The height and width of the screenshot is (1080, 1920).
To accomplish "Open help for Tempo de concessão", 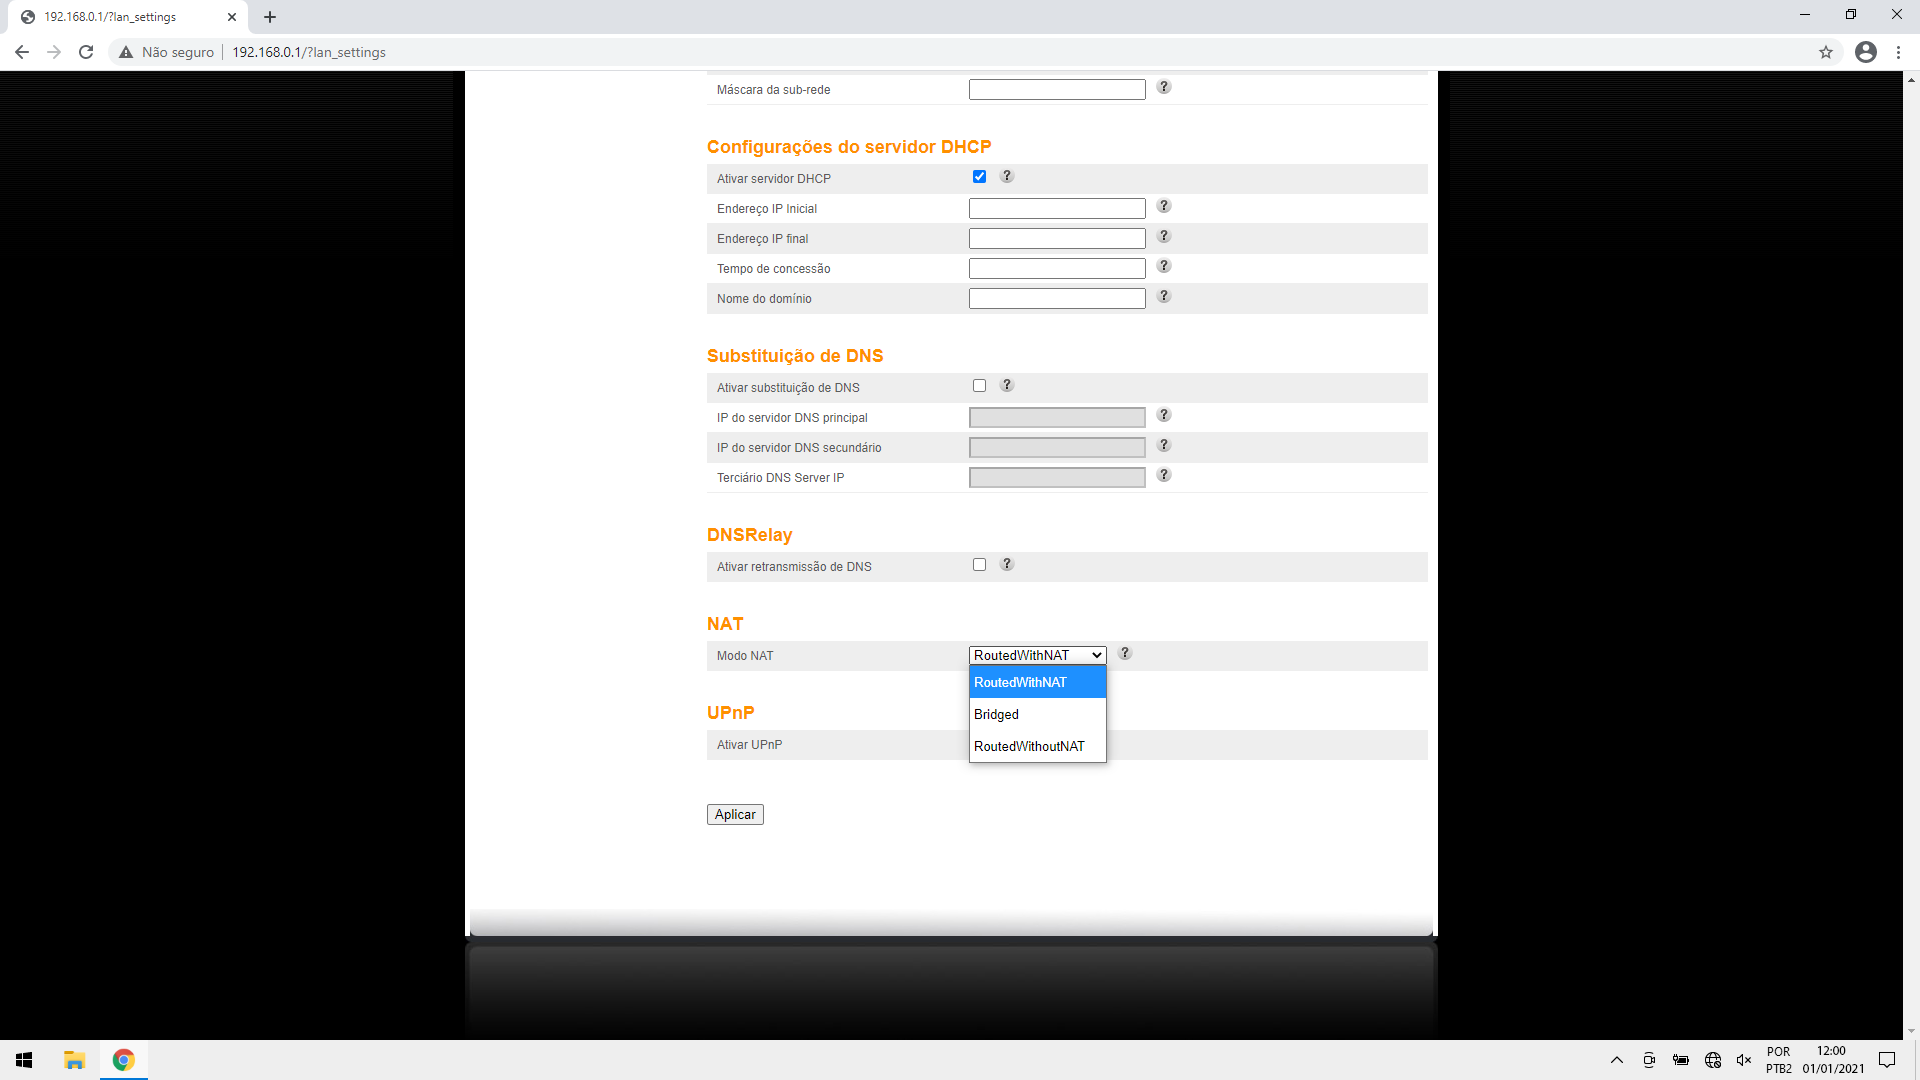I will tap(1164, 267).
